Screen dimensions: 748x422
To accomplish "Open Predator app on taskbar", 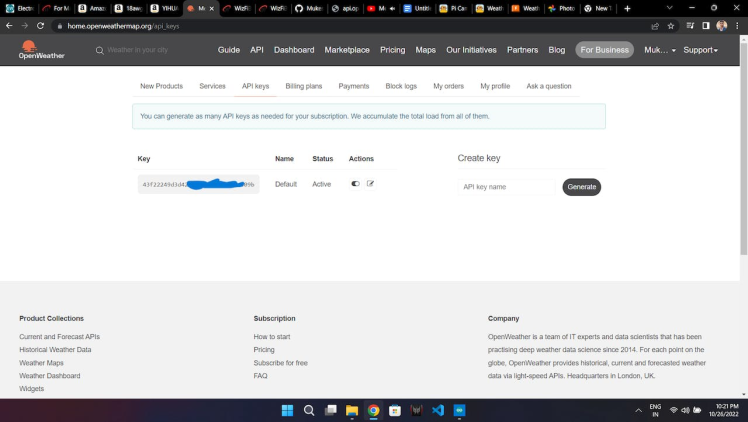I will click(x=416, y=410).
